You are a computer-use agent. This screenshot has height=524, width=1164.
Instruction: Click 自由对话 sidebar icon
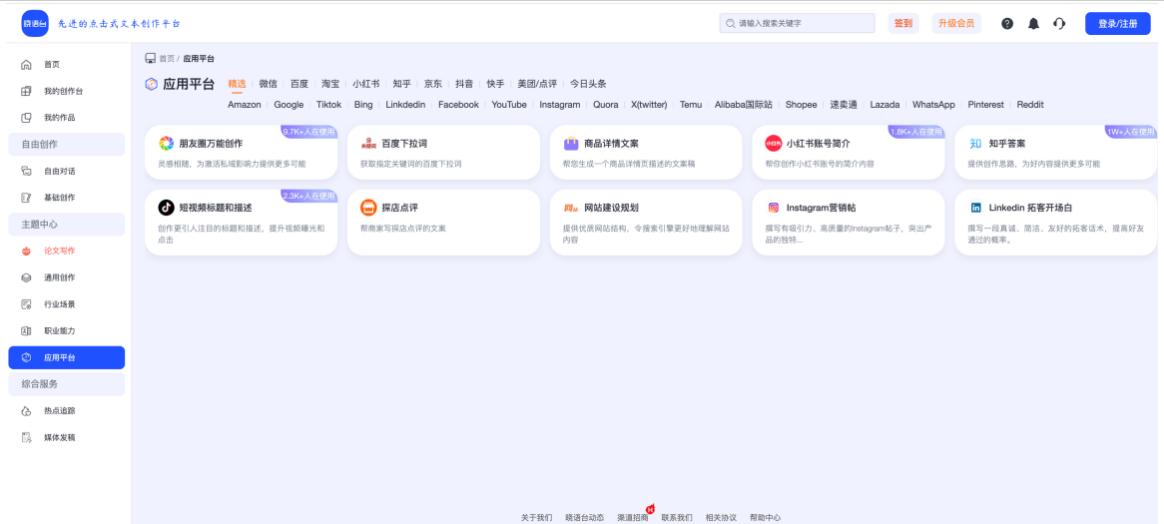[27, 171]
